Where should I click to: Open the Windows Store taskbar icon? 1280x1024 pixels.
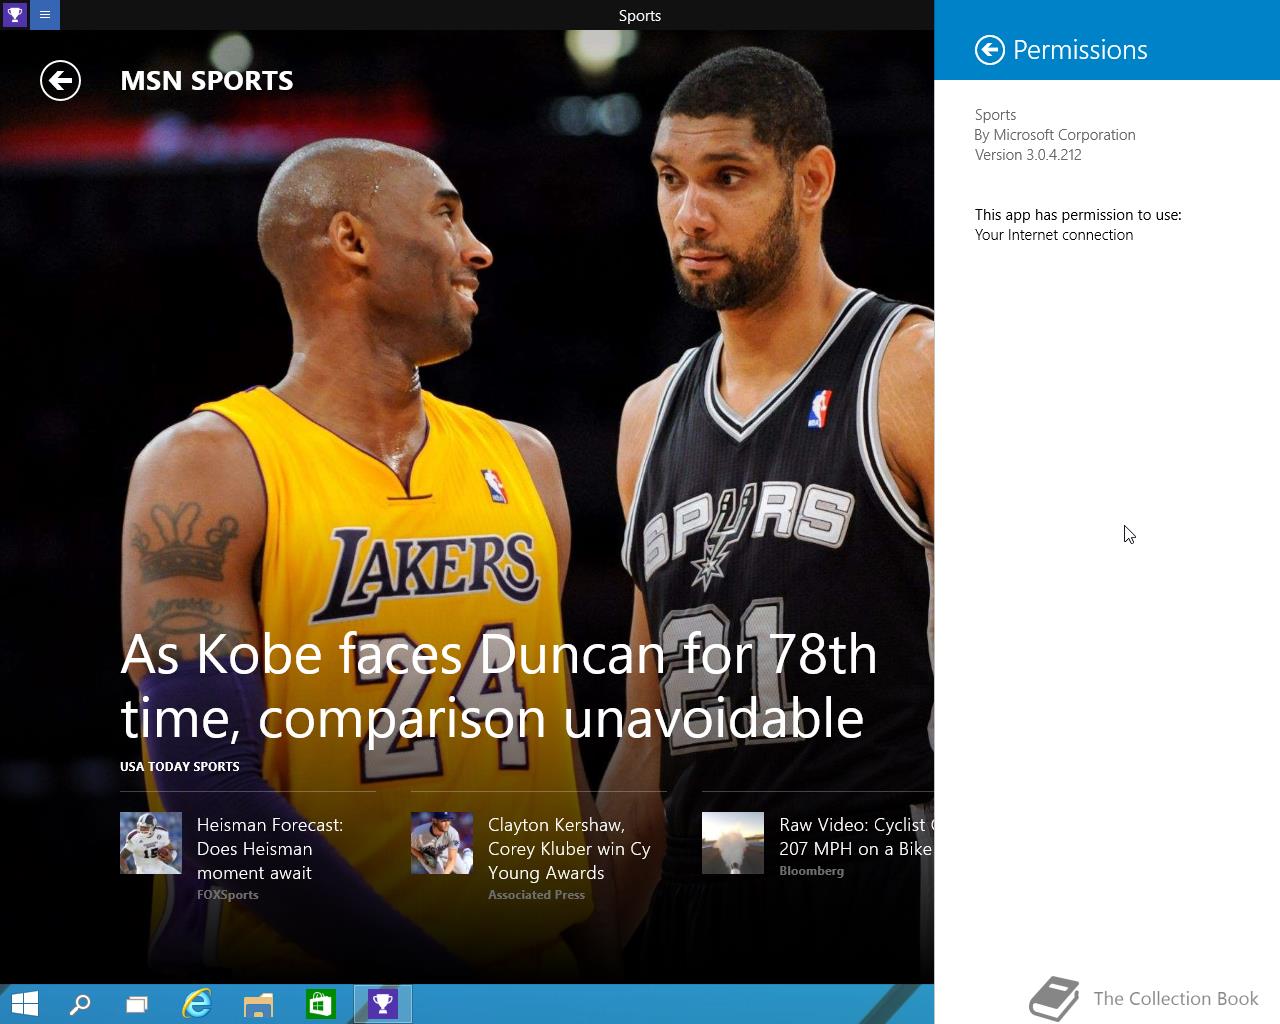pos(320,1004)
